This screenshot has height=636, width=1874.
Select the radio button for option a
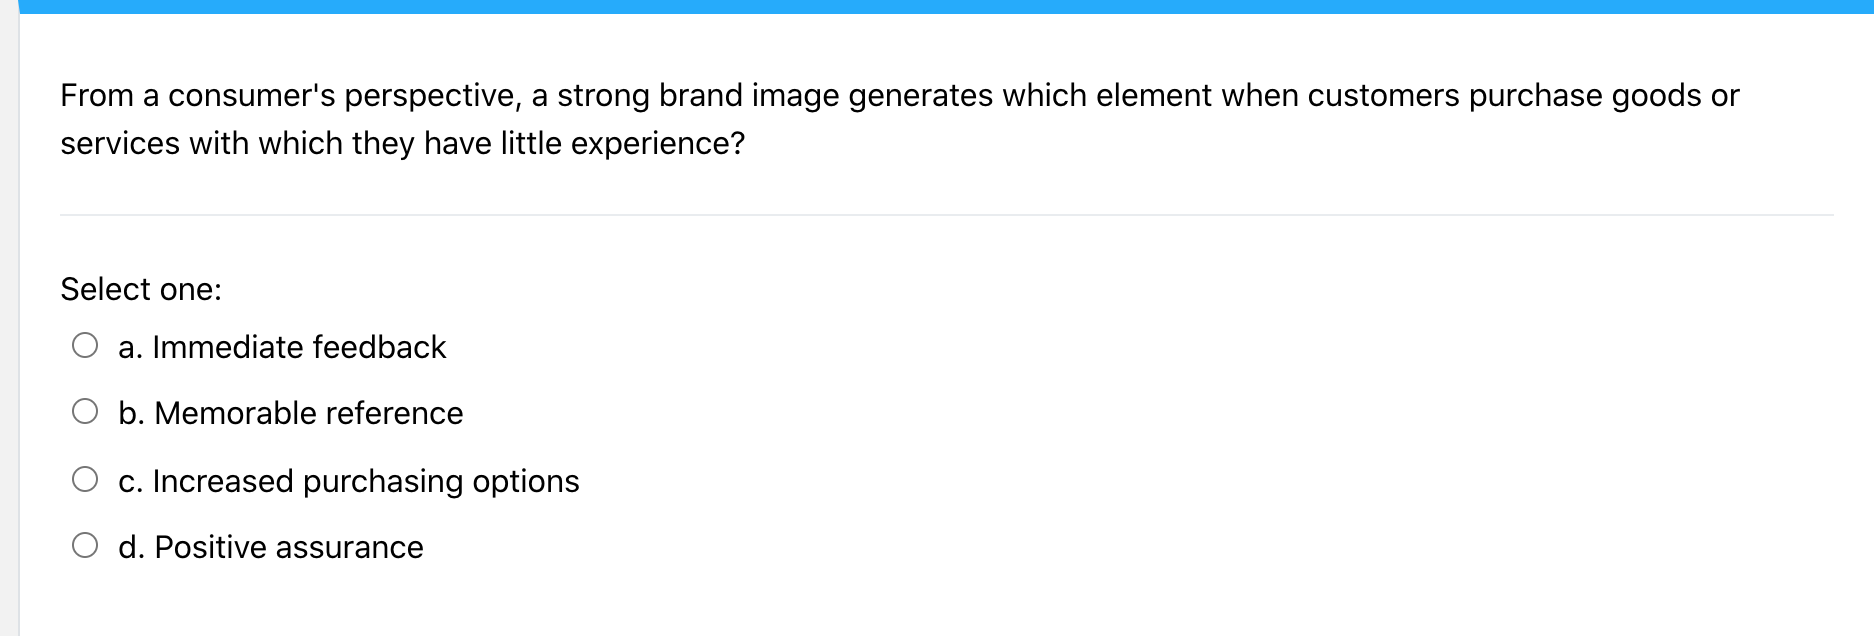click(86, 347)
